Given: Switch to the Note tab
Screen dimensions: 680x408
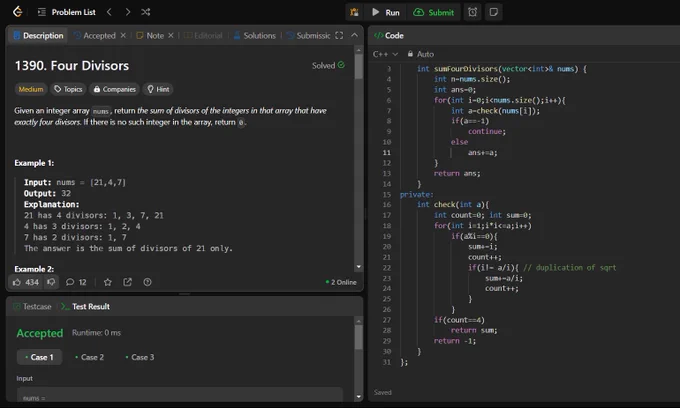Looking at the screenshot, I should (x=150, y=36).
